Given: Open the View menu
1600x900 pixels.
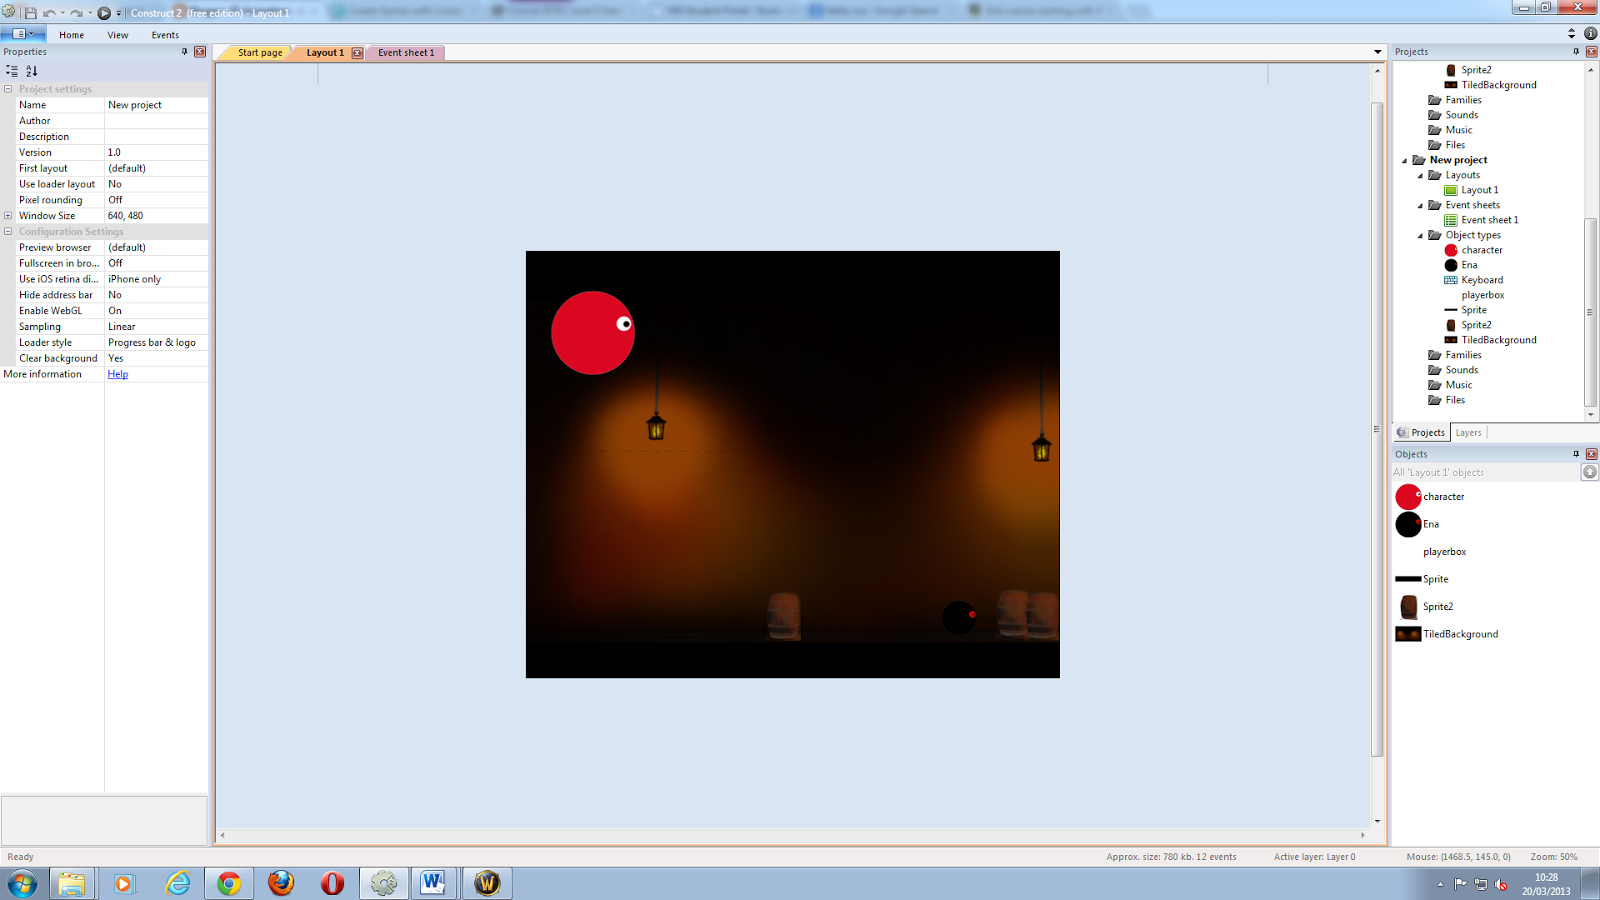Looking at the screenshot, I should click(117, 34).
